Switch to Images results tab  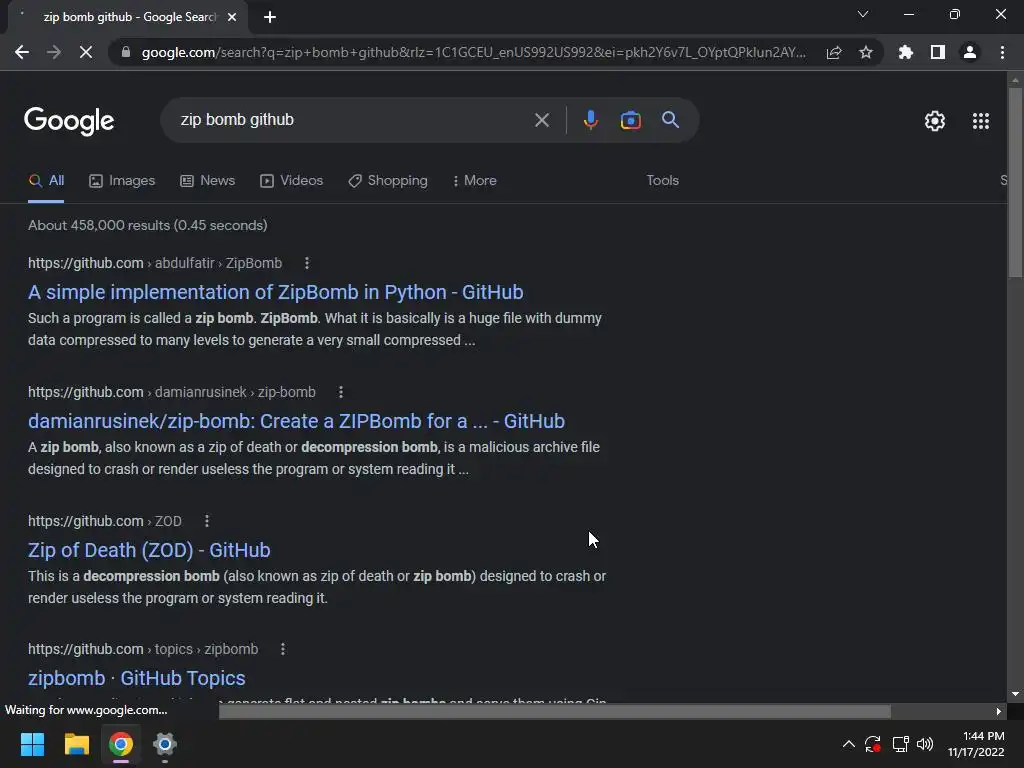[122, 180]
